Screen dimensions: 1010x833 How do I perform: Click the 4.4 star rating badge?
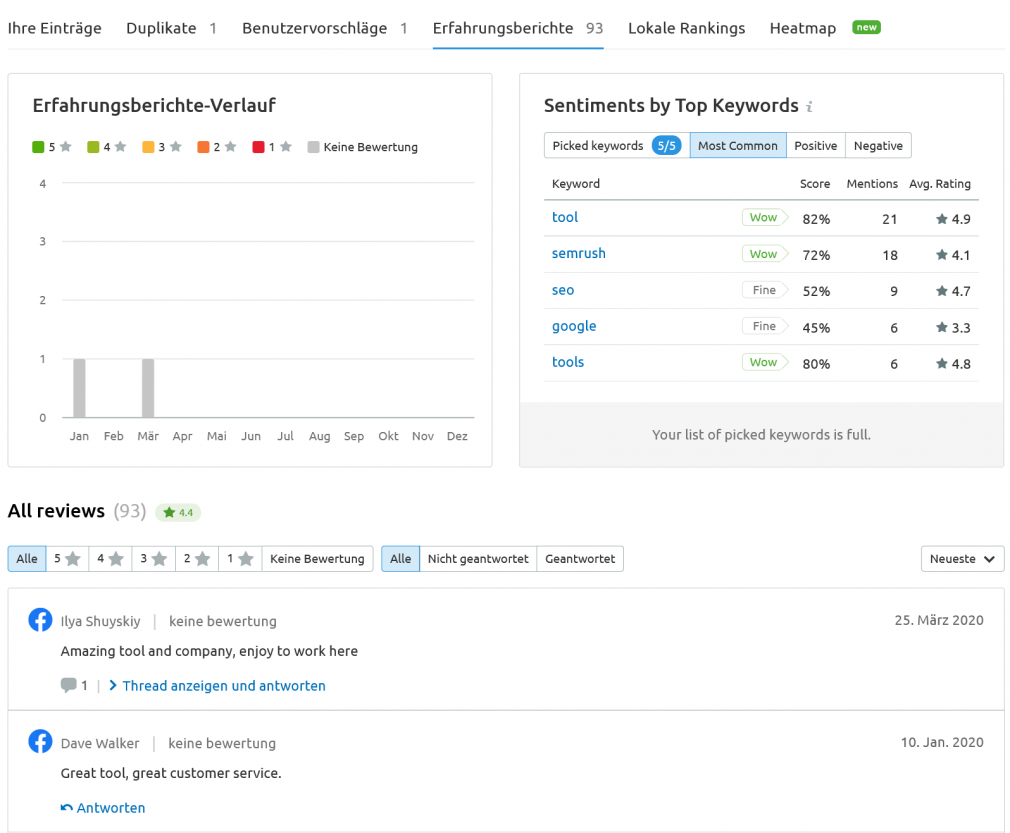[178, 512]
